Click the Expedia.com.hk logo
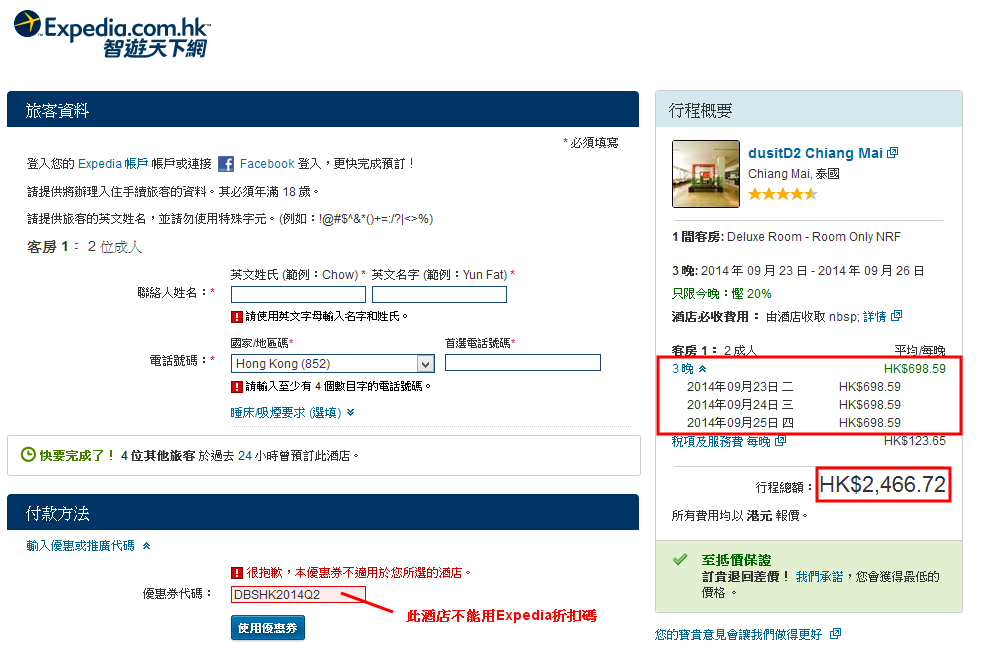The height and width of the screenshot is (656, 982). [x=110, y=34]
